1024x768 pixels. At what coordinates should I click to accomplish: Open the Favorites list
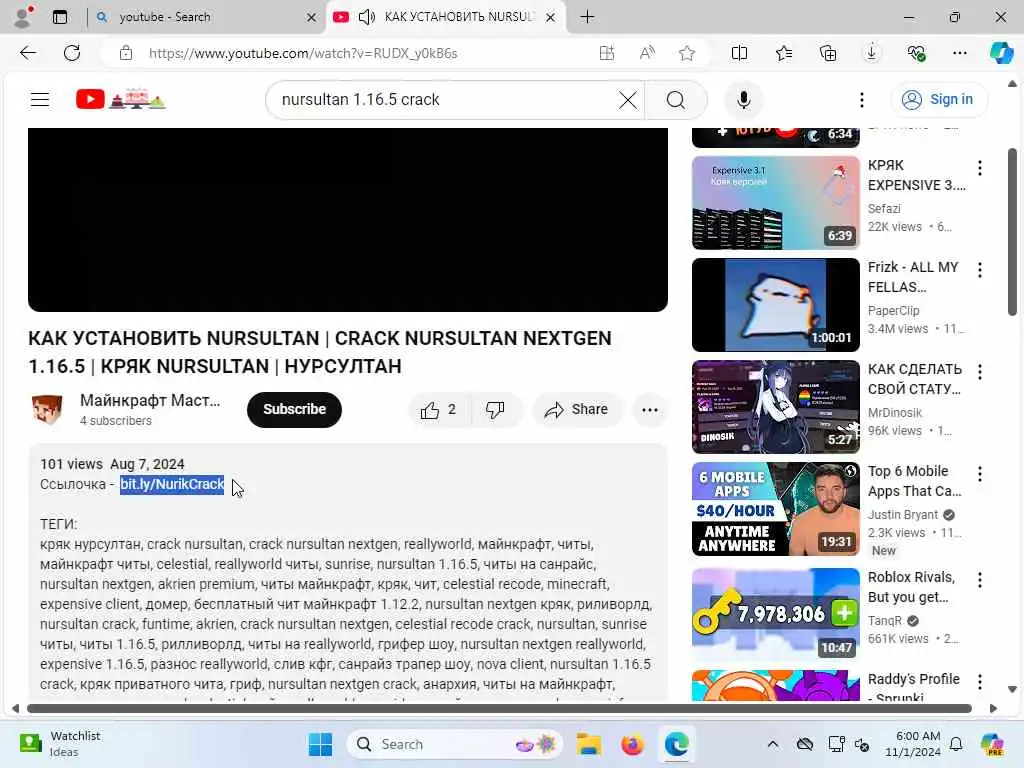point(784,53)
